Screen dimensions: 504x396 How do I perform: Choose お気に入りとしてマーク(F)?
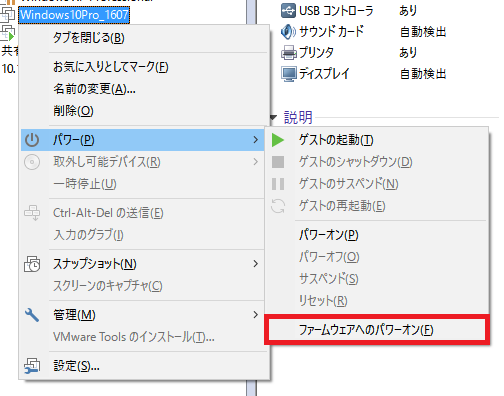111,67
